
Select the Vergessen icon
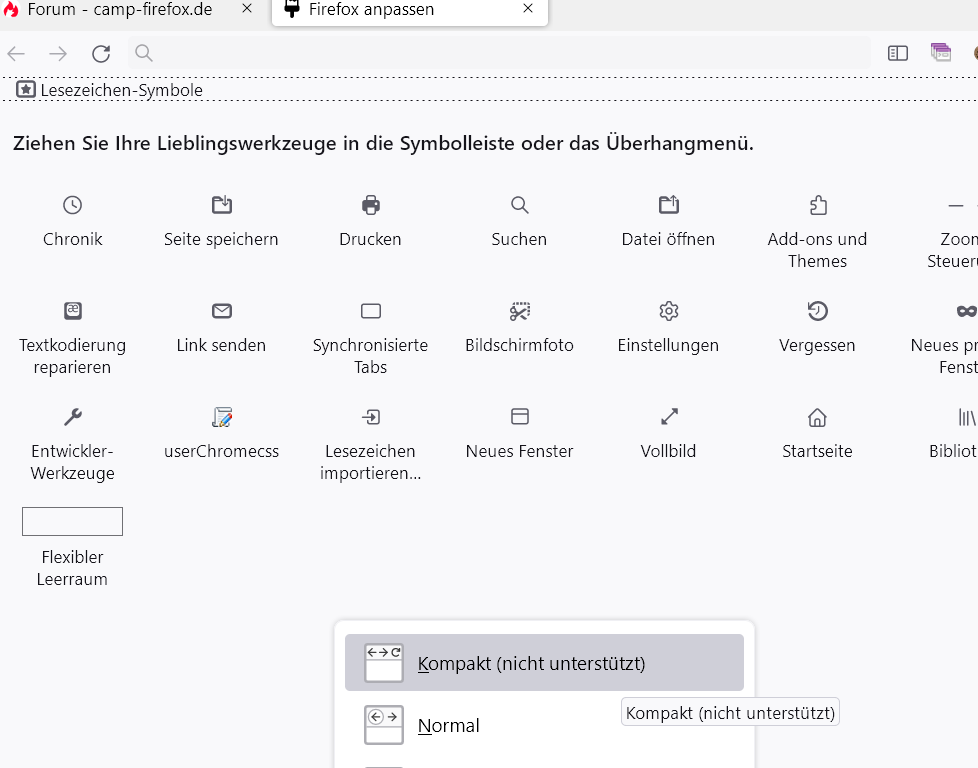817,311
